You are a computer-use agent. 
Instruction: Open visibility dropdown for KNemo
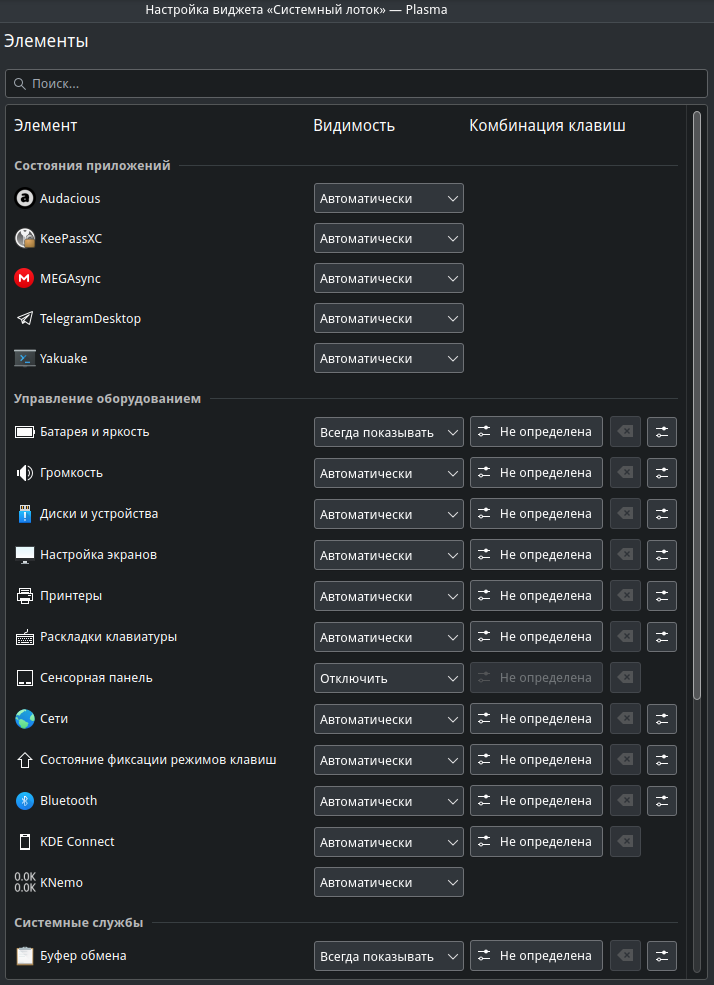click(x=388, y=883)
